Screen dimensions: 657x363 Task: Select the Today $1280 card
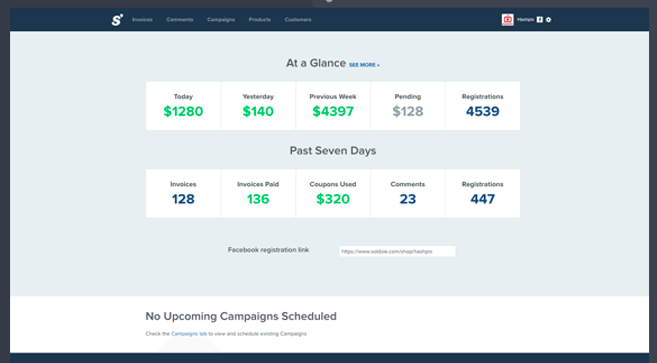(183, 106)
